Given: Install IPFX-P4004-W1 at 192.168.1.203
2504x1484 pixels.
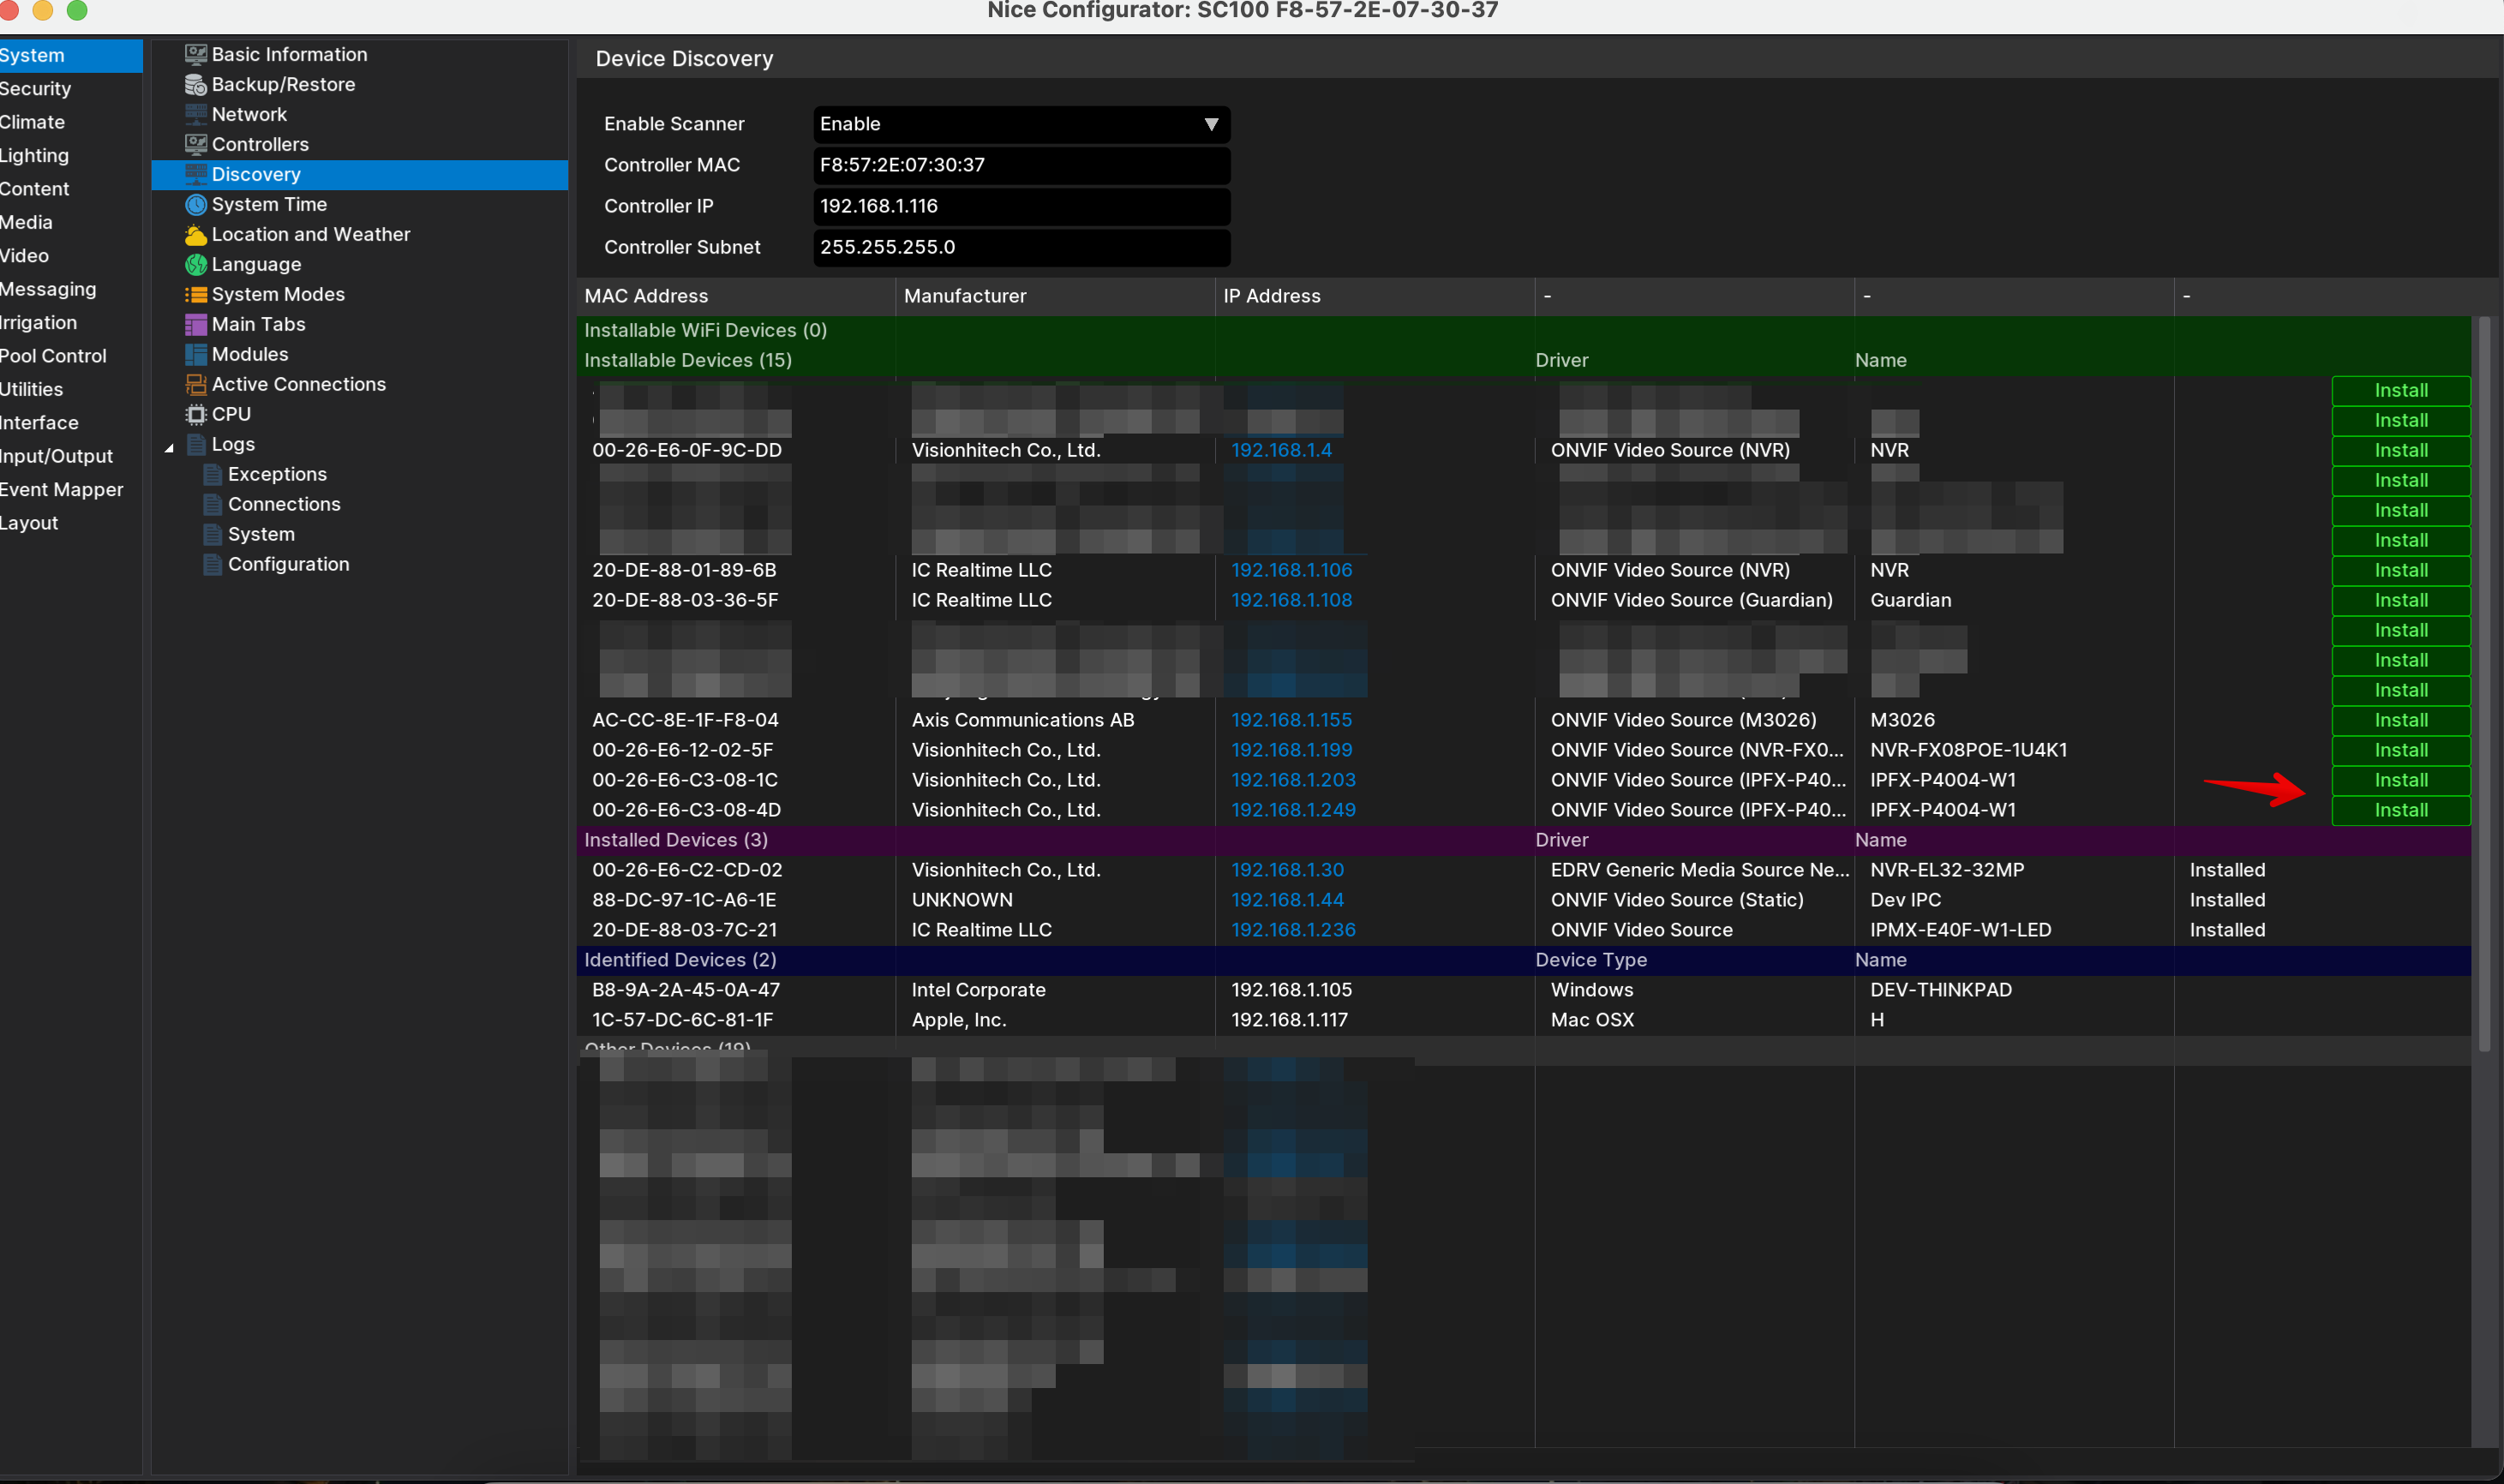Looking at the screenshot, I should [2400, 780].
